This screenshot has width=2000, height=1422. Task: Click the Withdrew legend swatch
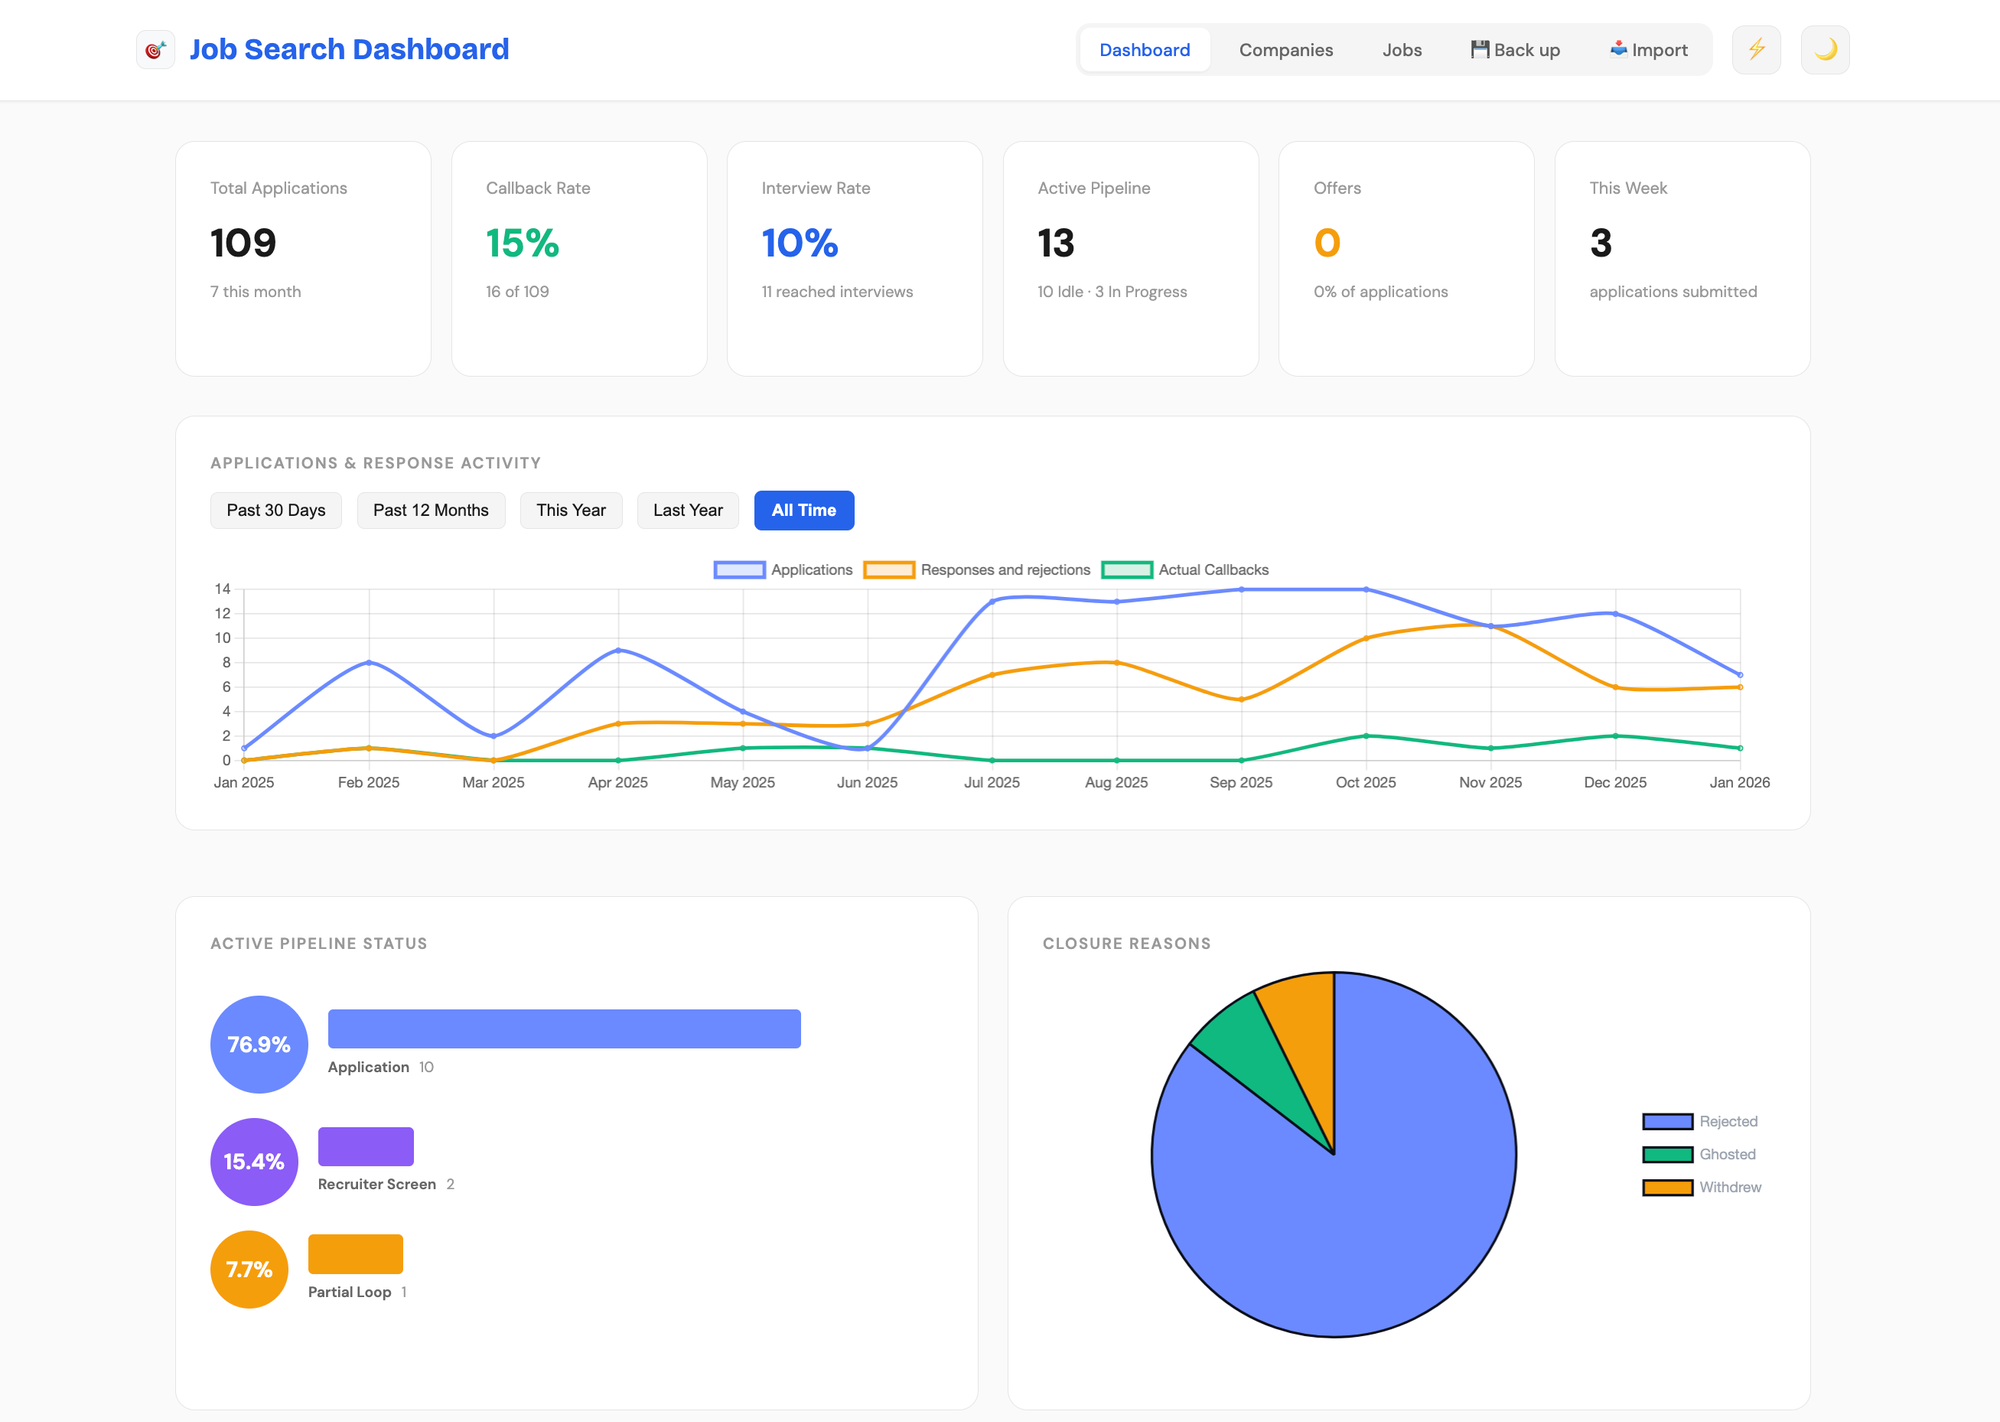coord(1667,1188)
